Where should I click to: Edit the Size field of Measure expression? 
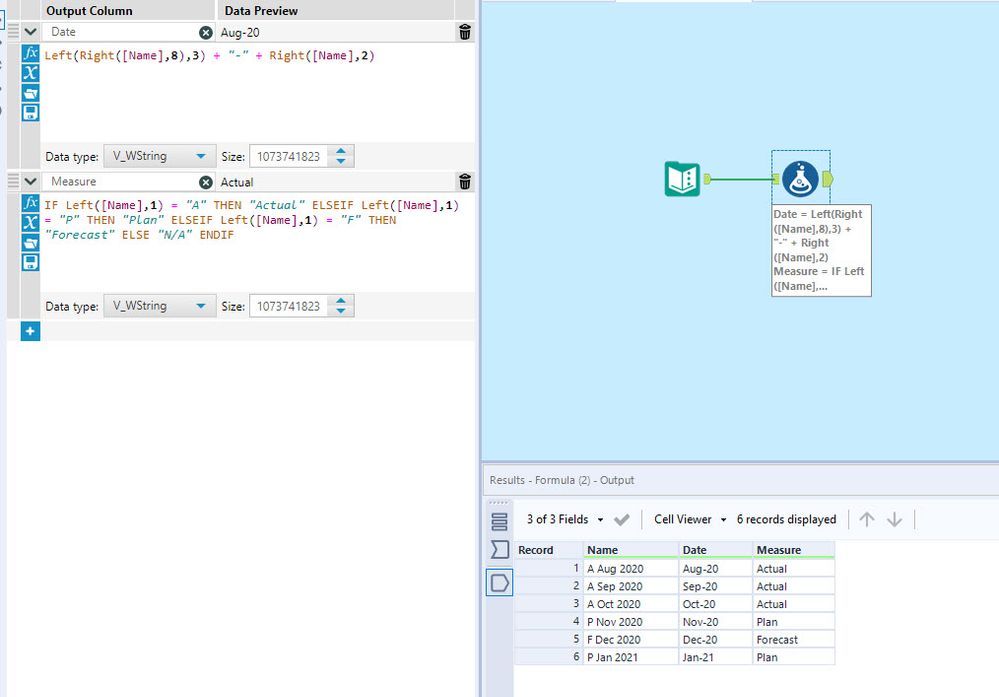[290, 306]
